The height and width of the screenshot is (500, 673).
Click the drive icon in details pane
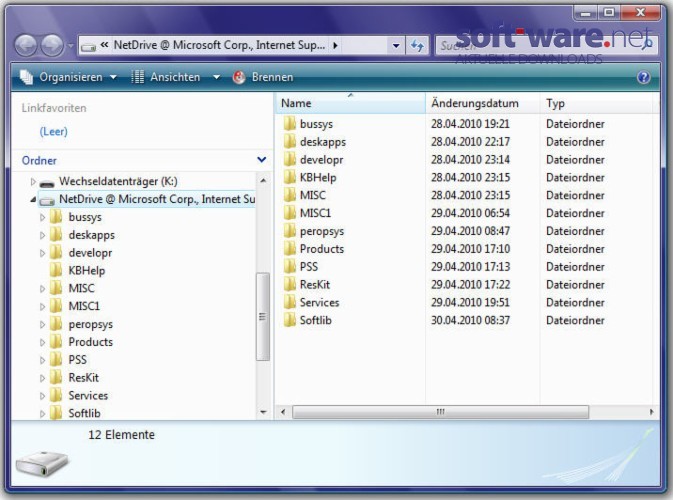coord(42,463)
